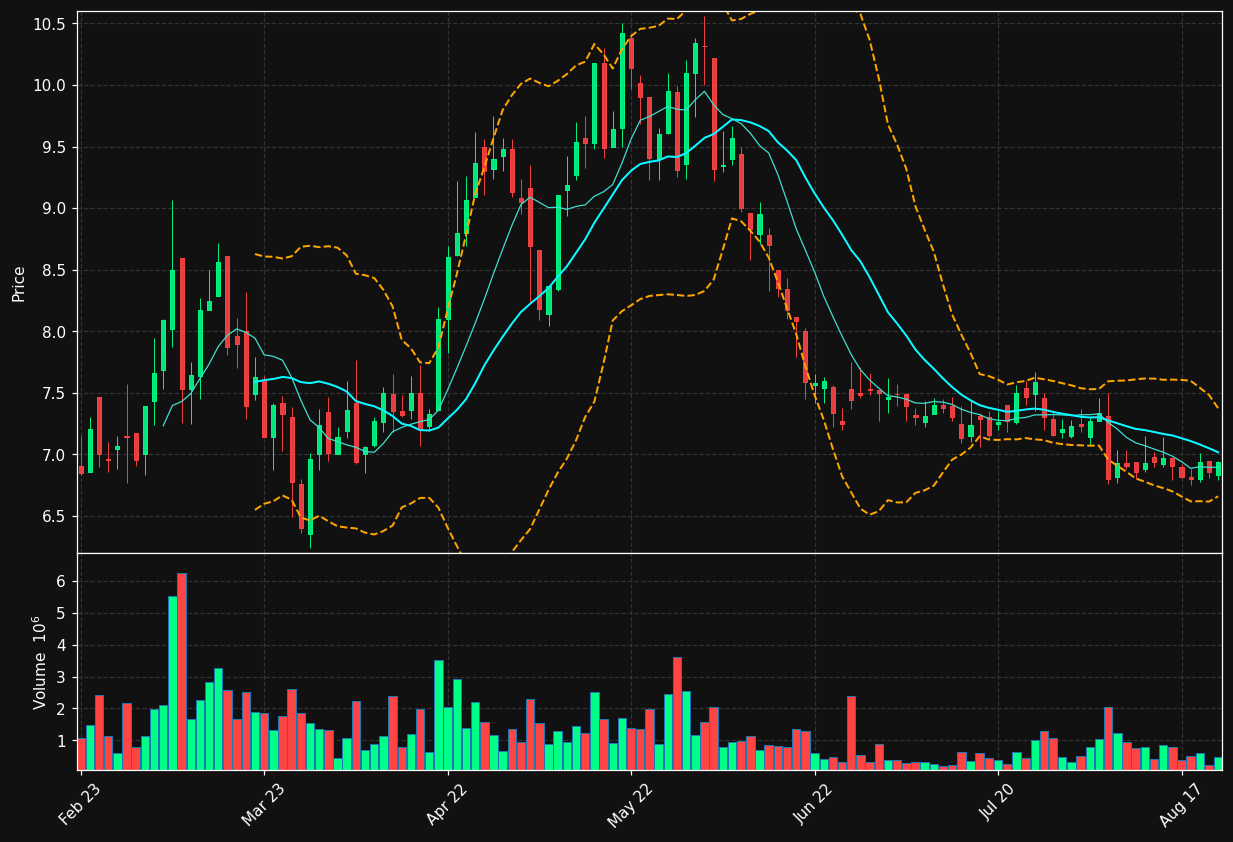
Task: Click the Feb 23 date label
Action: 80,804
